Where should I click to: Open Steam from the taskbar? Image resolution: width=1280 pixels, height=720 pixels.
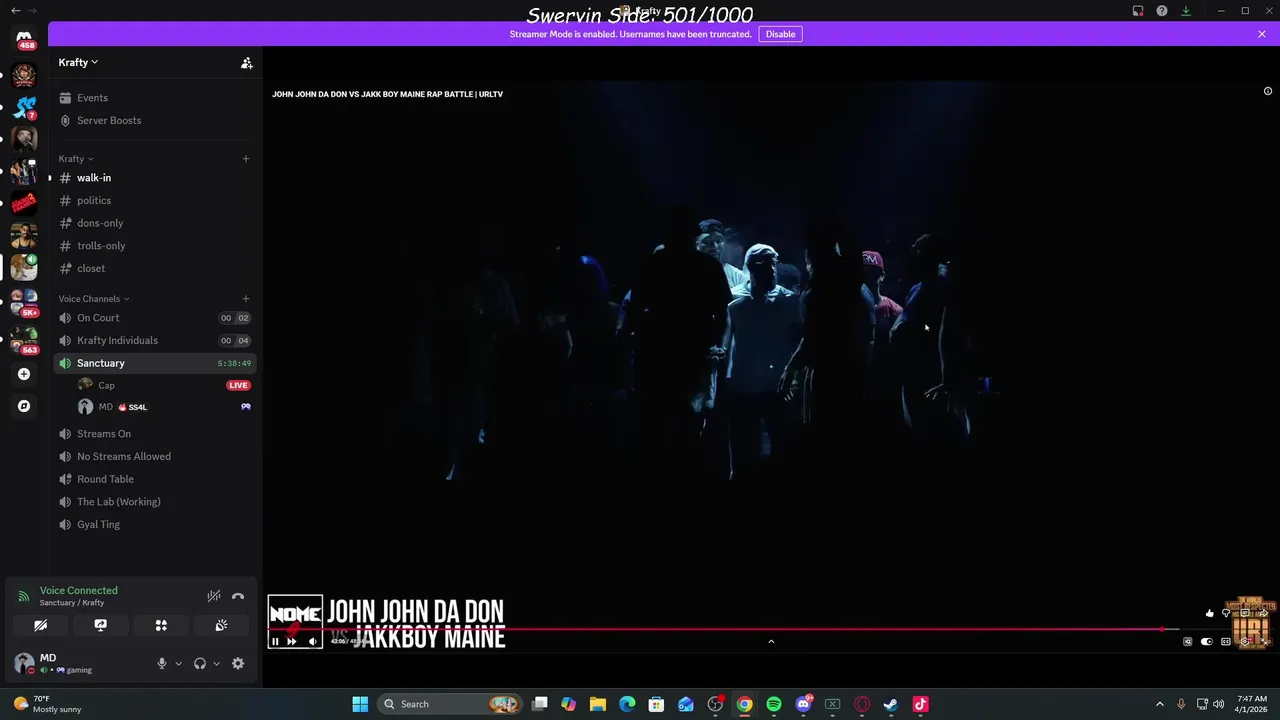point(891,704)
